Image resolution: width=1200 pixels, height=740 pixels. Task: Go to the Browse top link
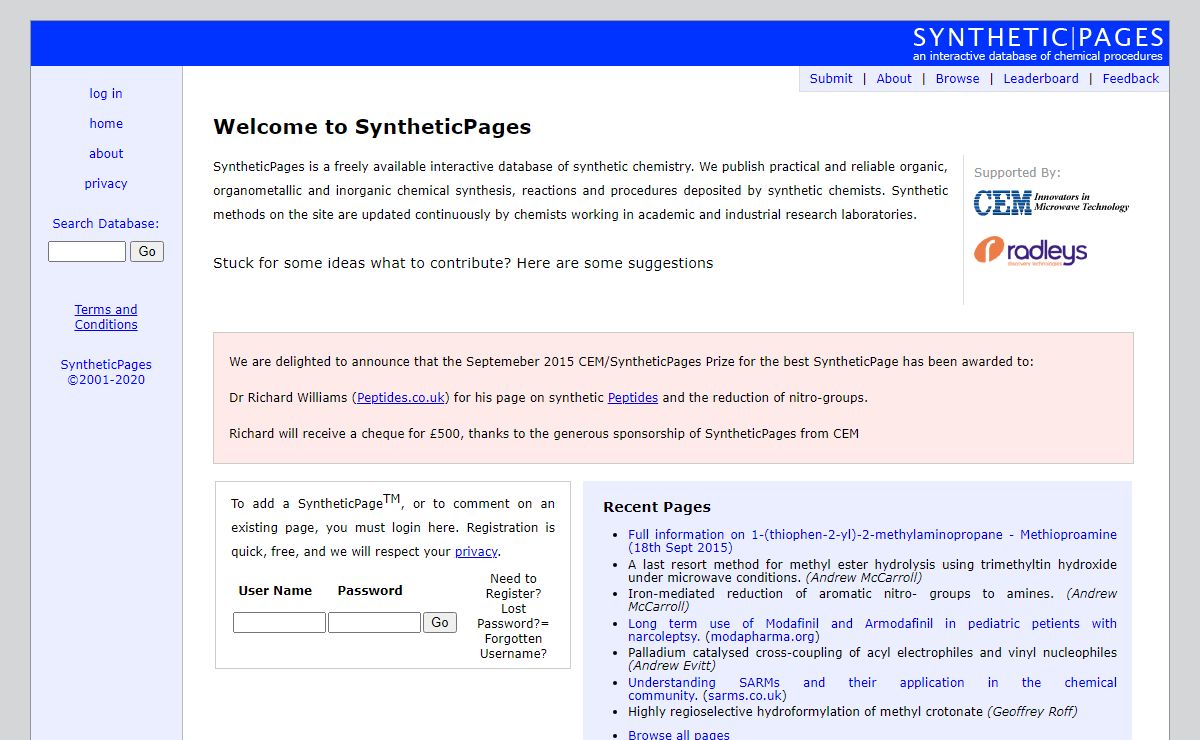click(x=957, y=78)
